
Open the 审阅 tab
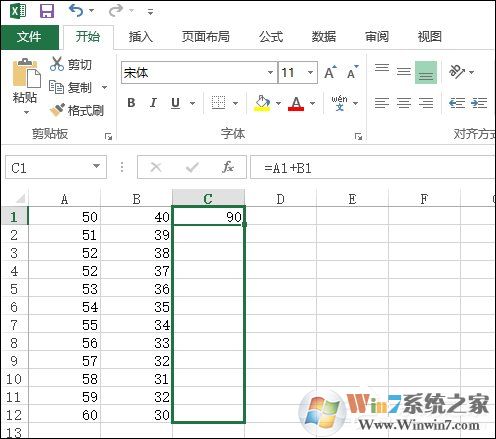377,36
